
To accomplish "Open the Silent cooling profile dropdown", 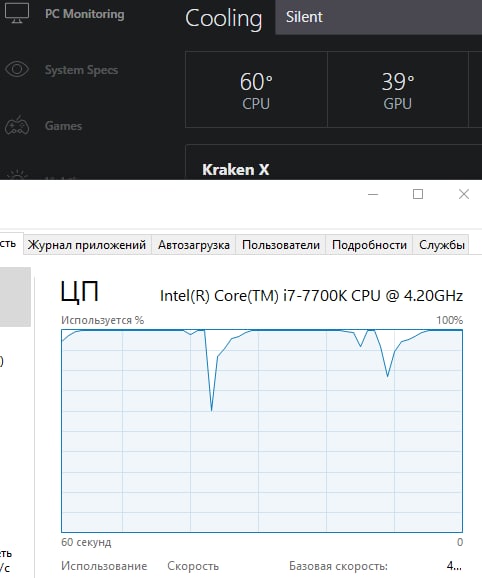I will coord(378,17).
